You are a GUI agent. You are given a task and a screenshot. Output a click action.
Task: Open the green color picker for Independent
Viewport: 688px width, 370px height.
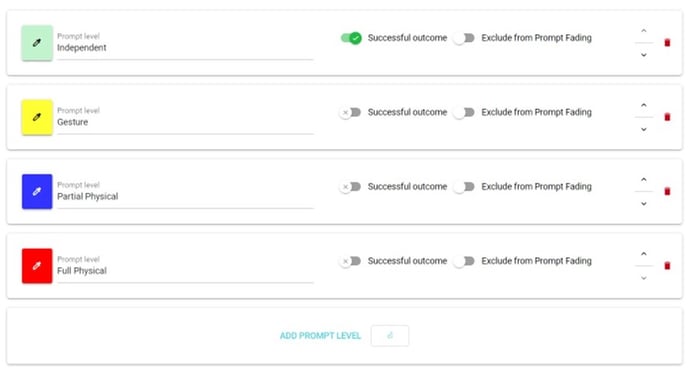37,43
